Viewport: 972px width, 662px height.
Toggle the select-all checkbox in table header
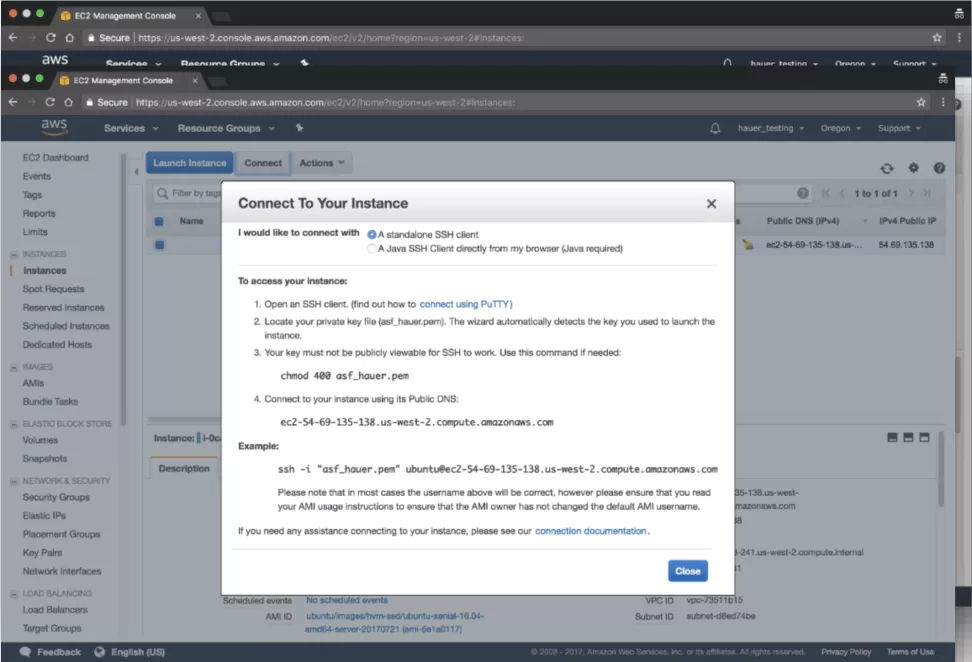point(159,221)
